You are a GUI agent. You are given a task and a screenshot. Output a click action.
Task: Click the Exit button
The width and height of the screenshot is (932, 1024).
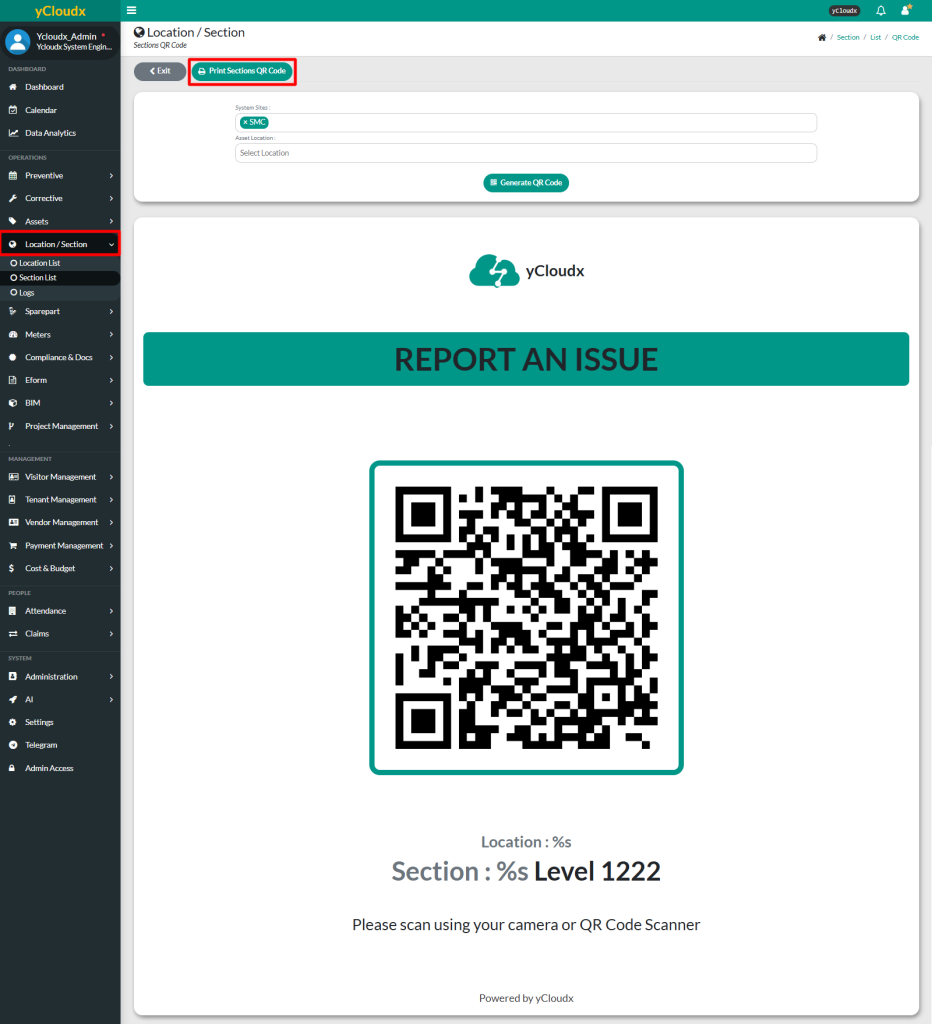[x=160, y=71]
